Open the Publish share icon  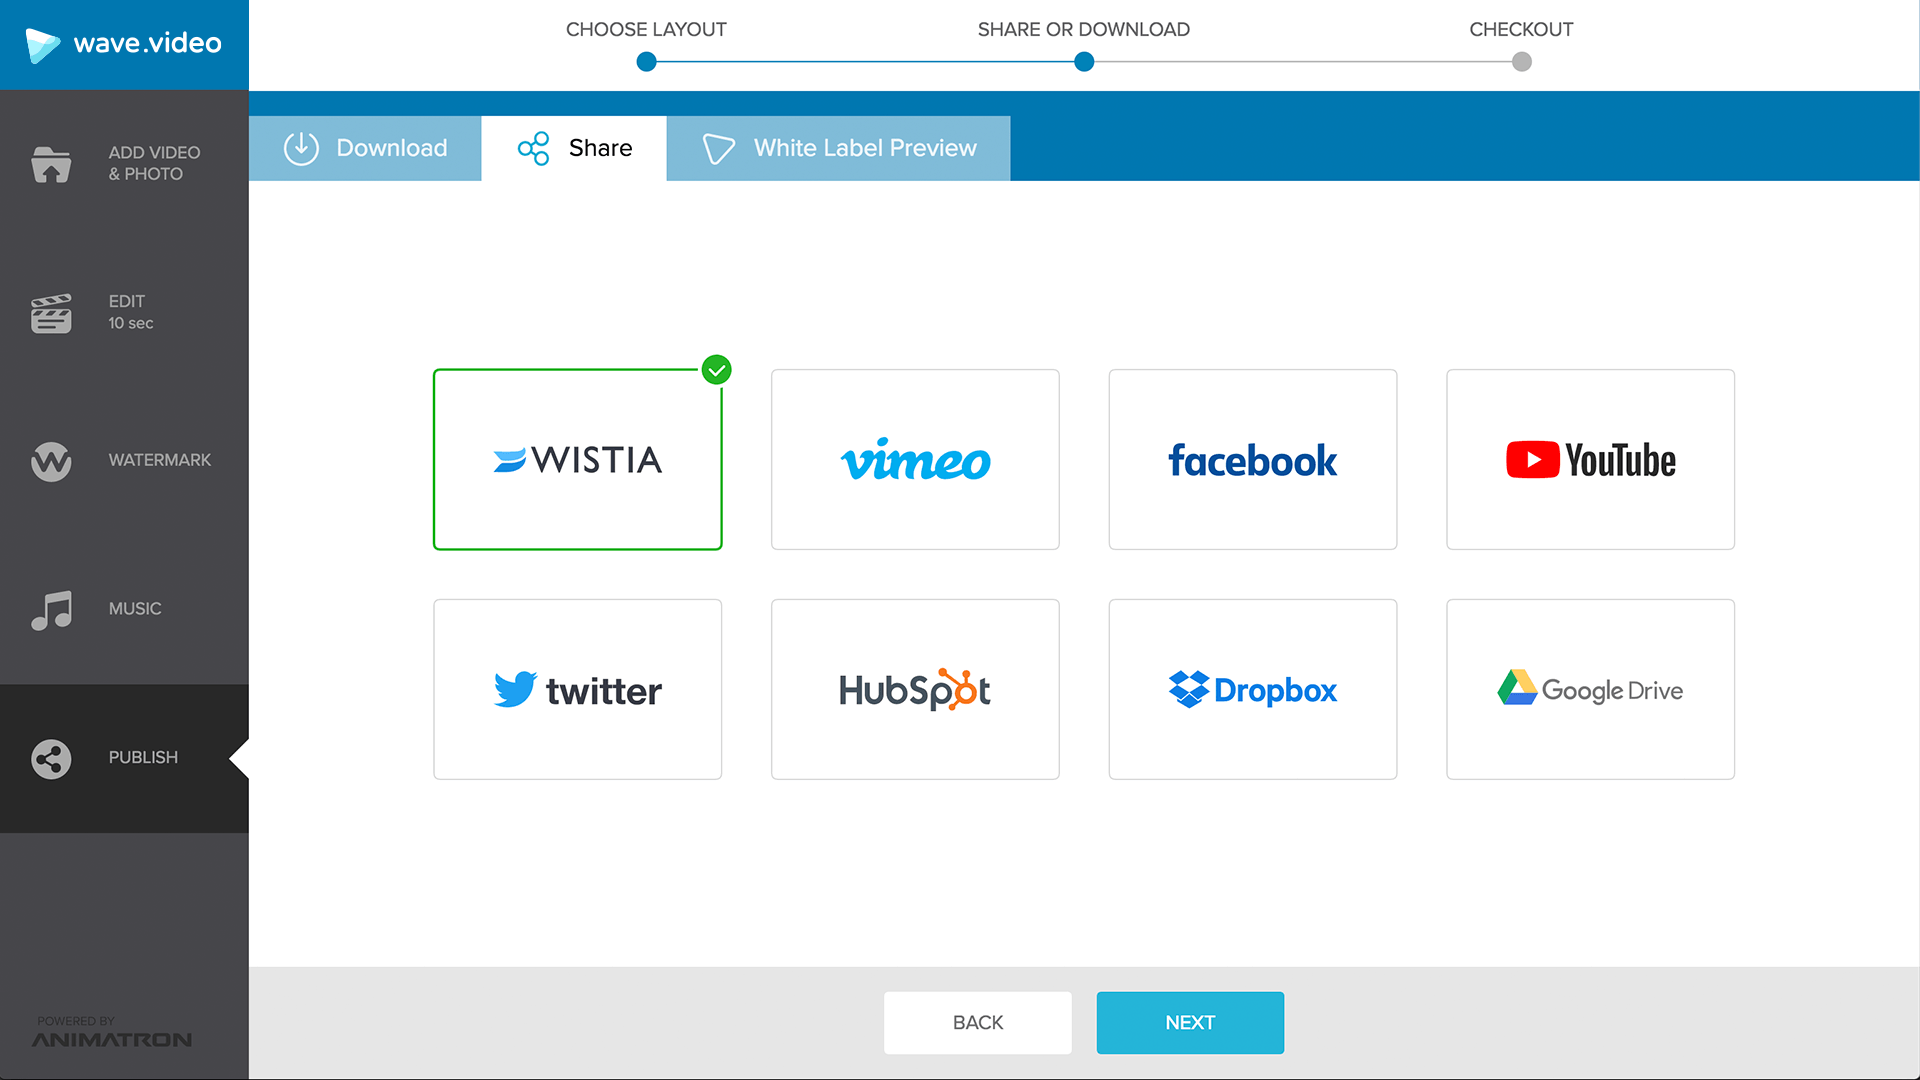(x=51, y=759)
